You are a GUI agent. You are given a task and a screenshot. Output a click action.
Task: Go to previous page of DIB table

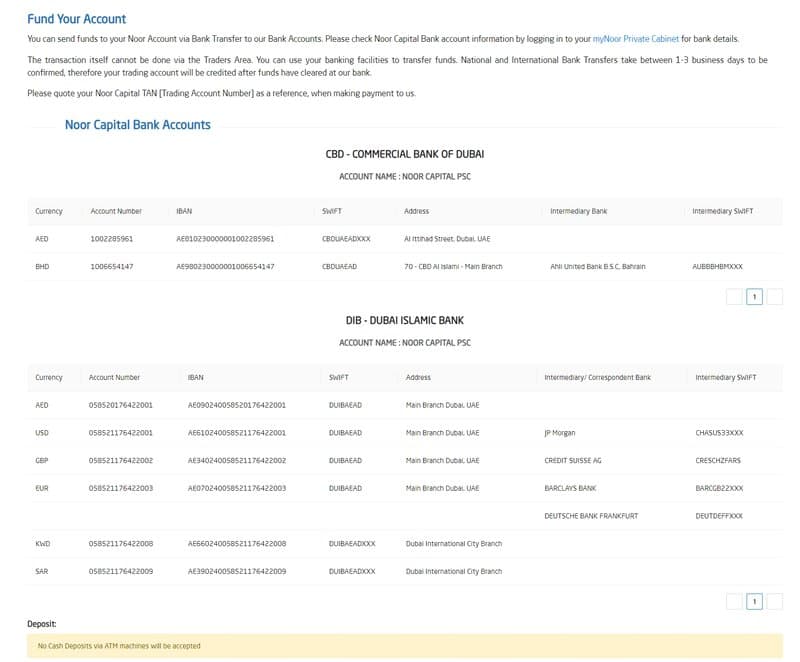[734, 601]
